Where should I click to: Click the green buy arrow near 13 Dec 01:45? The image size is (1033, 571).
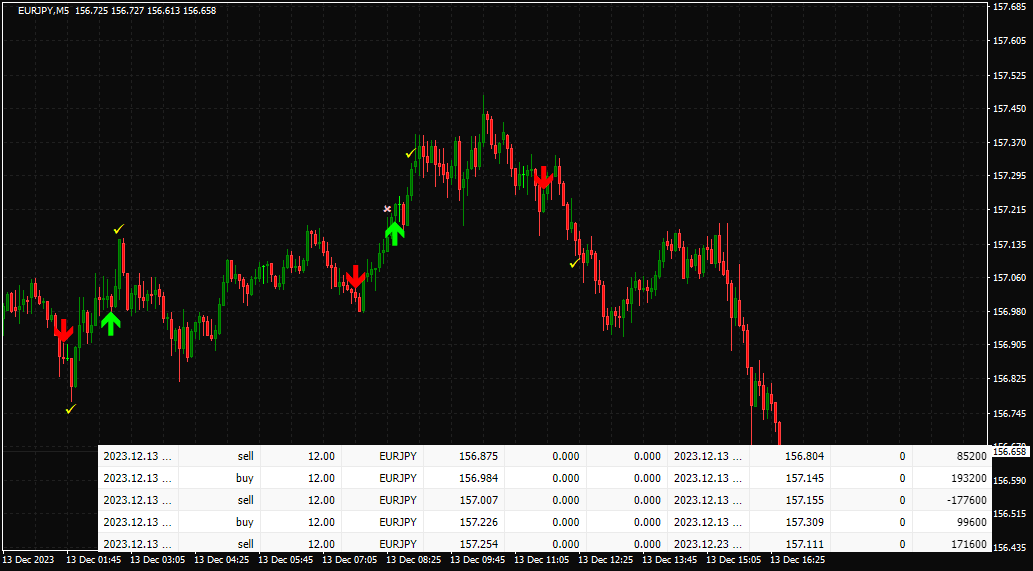click(111, 323)
